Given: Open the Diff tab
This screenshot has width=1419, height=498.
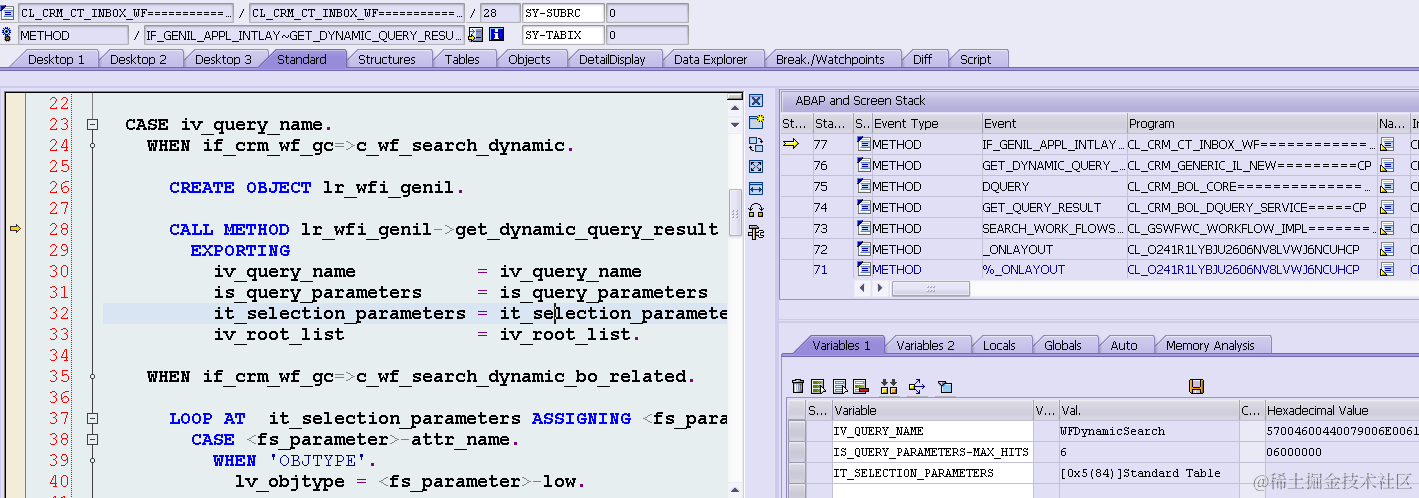Looking at the screenshot, I should [x=922, y=59].
